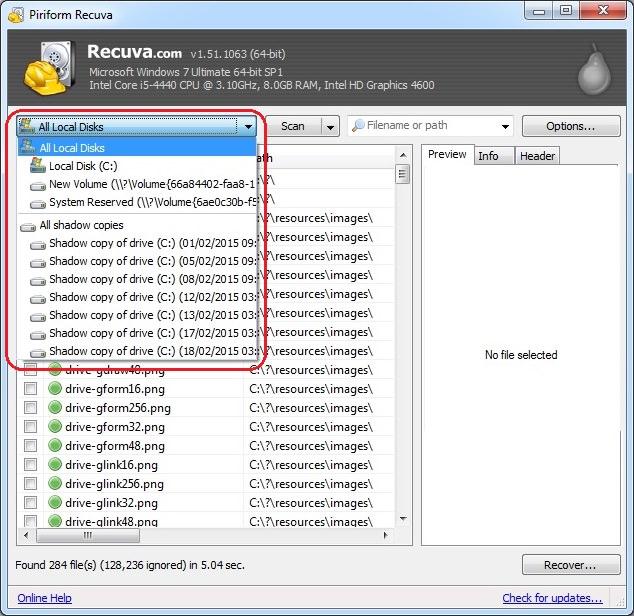634x616 pixels.
Task: Click the Recover button
Action: point(571,565)
